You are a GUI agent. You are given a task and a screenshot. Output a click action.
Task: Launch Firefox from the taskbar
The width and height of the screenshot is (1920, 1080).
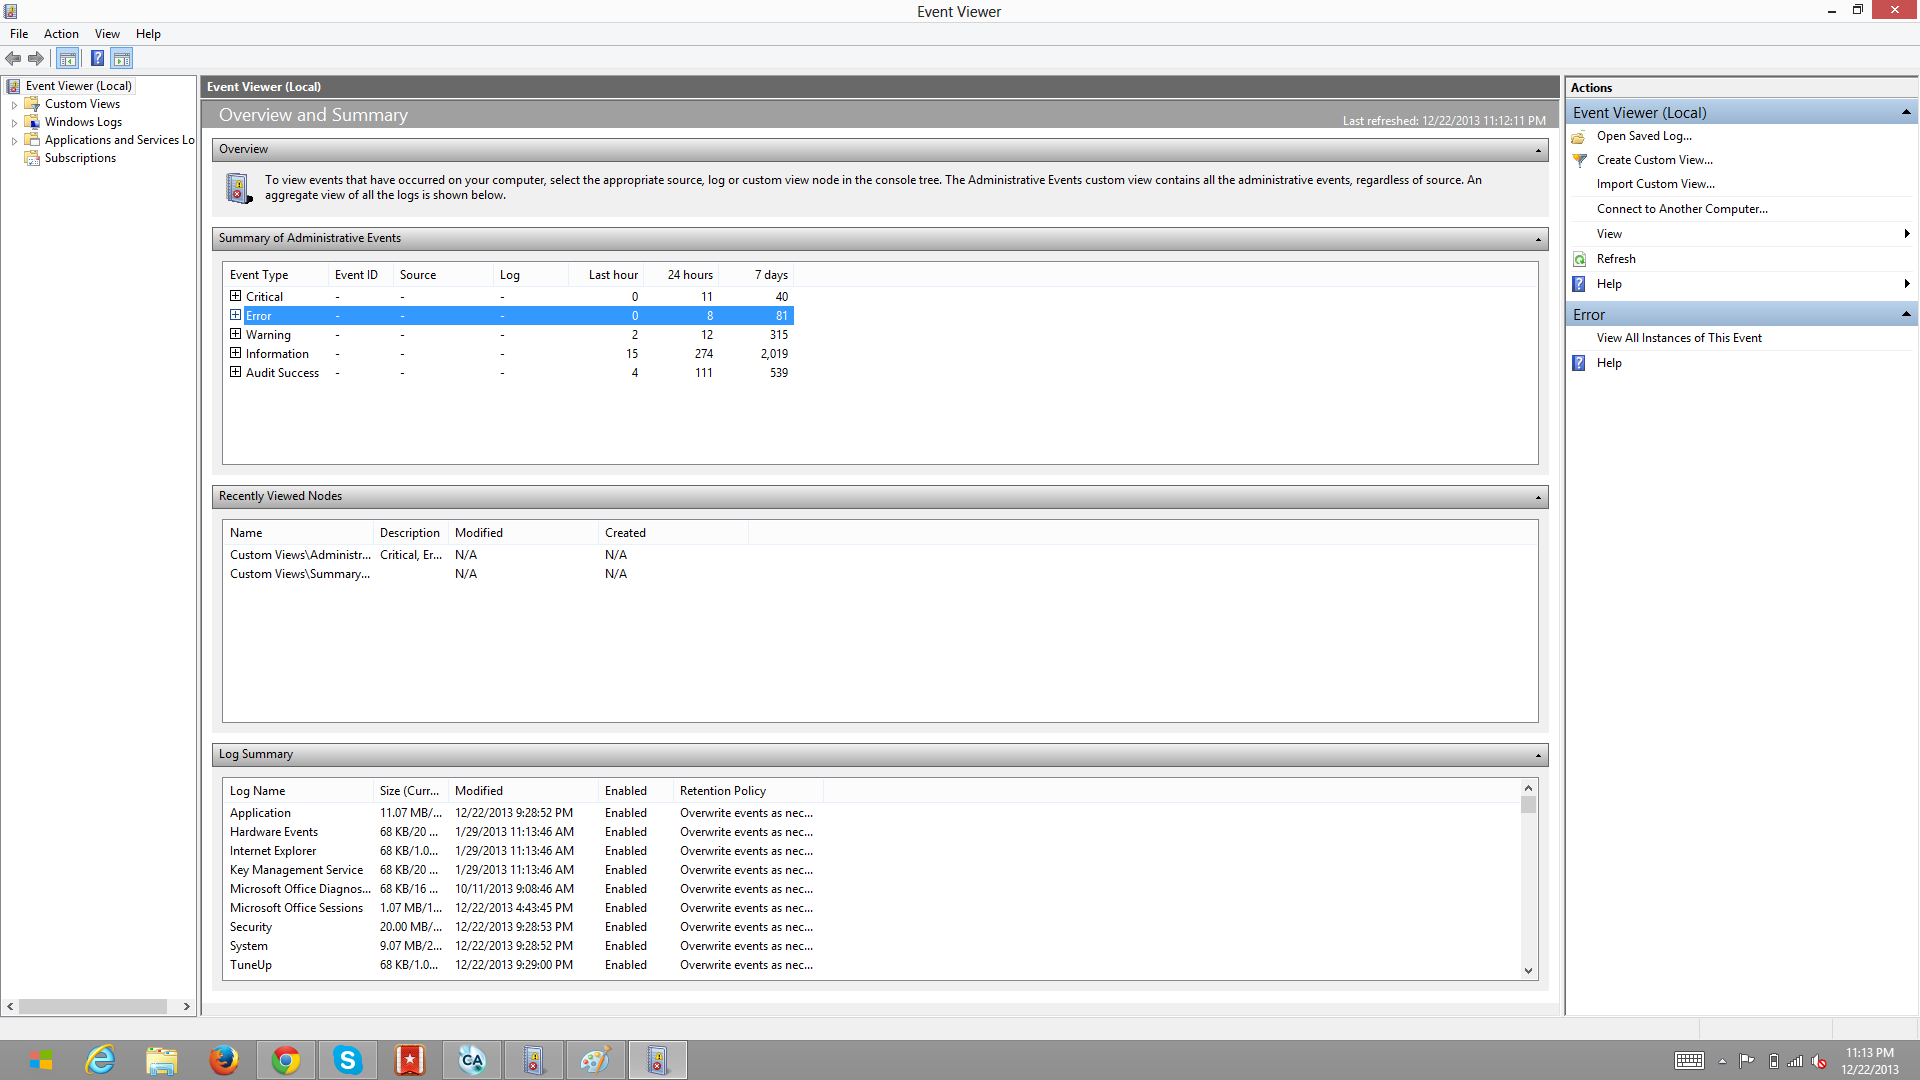point(224,1060)
